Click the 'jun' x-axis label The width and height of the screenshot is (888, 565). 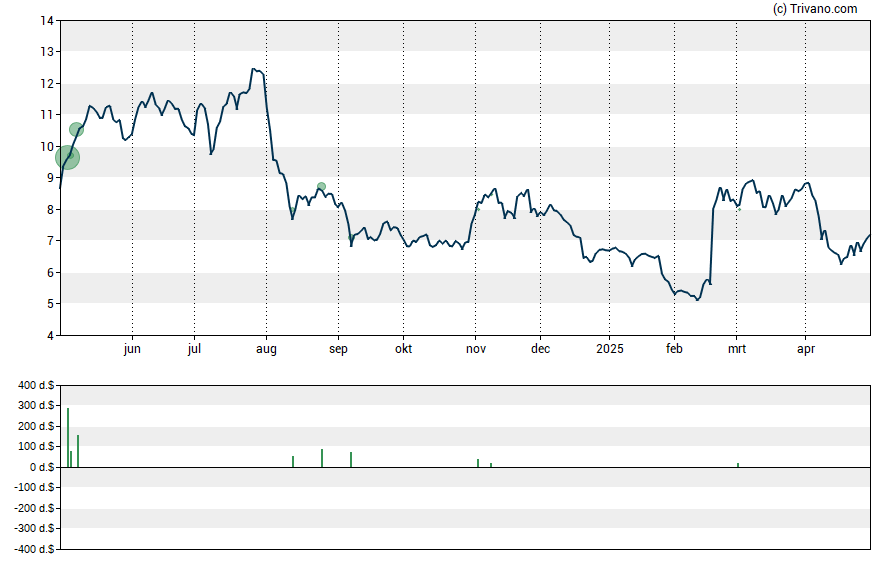(x=132, y=349)
